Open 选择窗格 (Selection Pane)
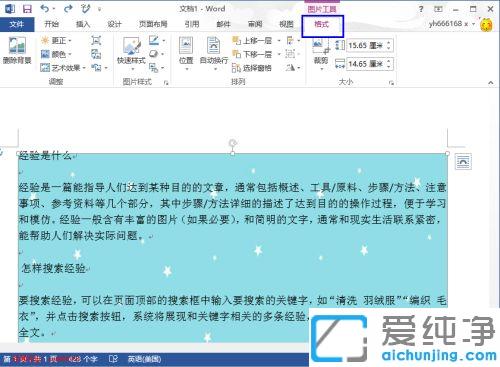500x367 pixels. click(252, 68)
